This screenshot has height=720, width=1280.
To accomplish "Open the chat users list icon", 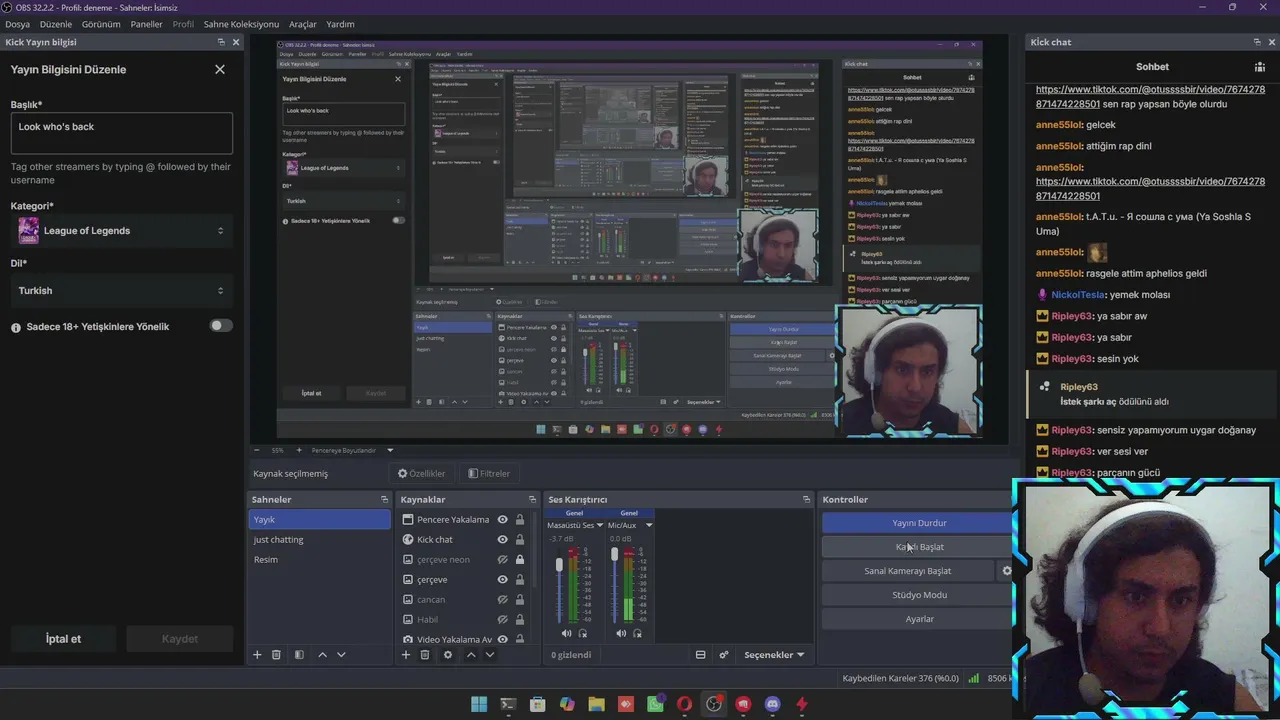I will 1260,67.
